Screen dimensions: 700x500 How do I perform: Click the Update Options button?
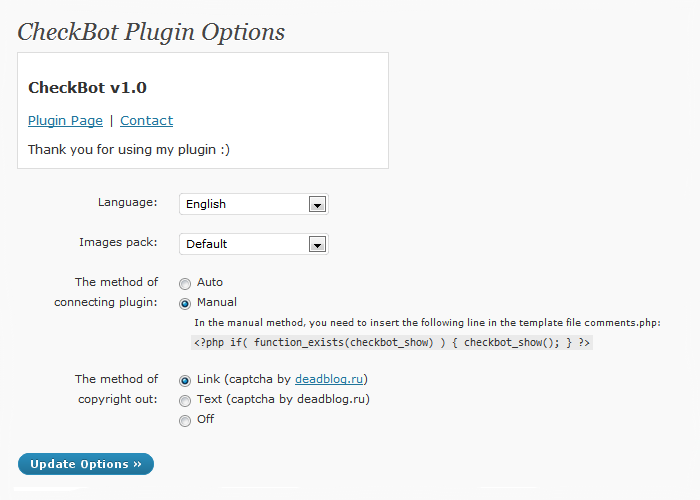click(x=86, y=464)
